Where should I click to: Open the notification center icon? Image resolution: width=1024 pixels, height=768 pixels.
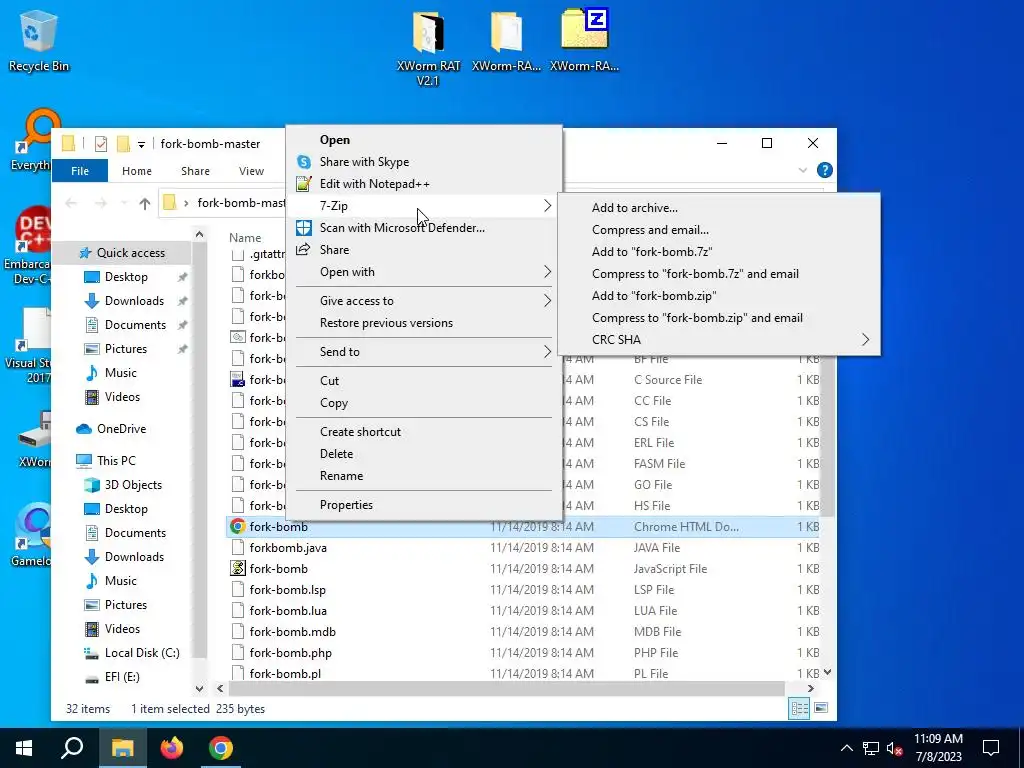(x=991, y=748)
